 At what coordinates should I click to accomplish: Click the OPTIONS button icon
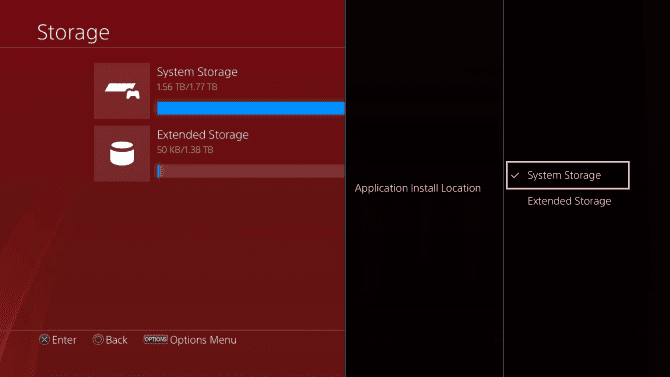156,339
